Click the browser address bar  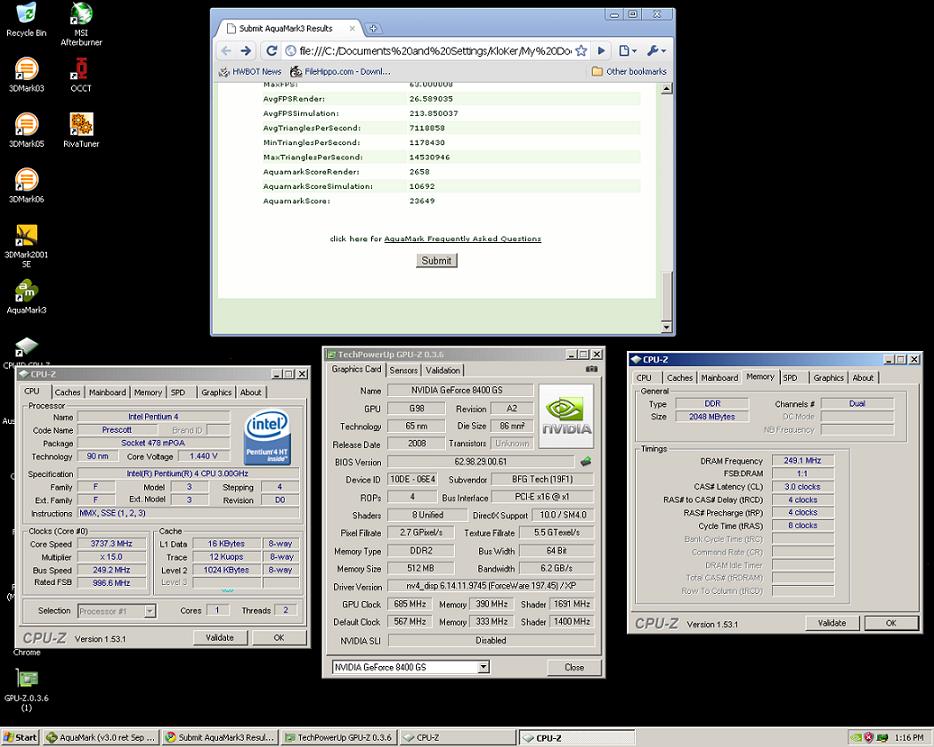pyautogui.click(x=434, y=51)
